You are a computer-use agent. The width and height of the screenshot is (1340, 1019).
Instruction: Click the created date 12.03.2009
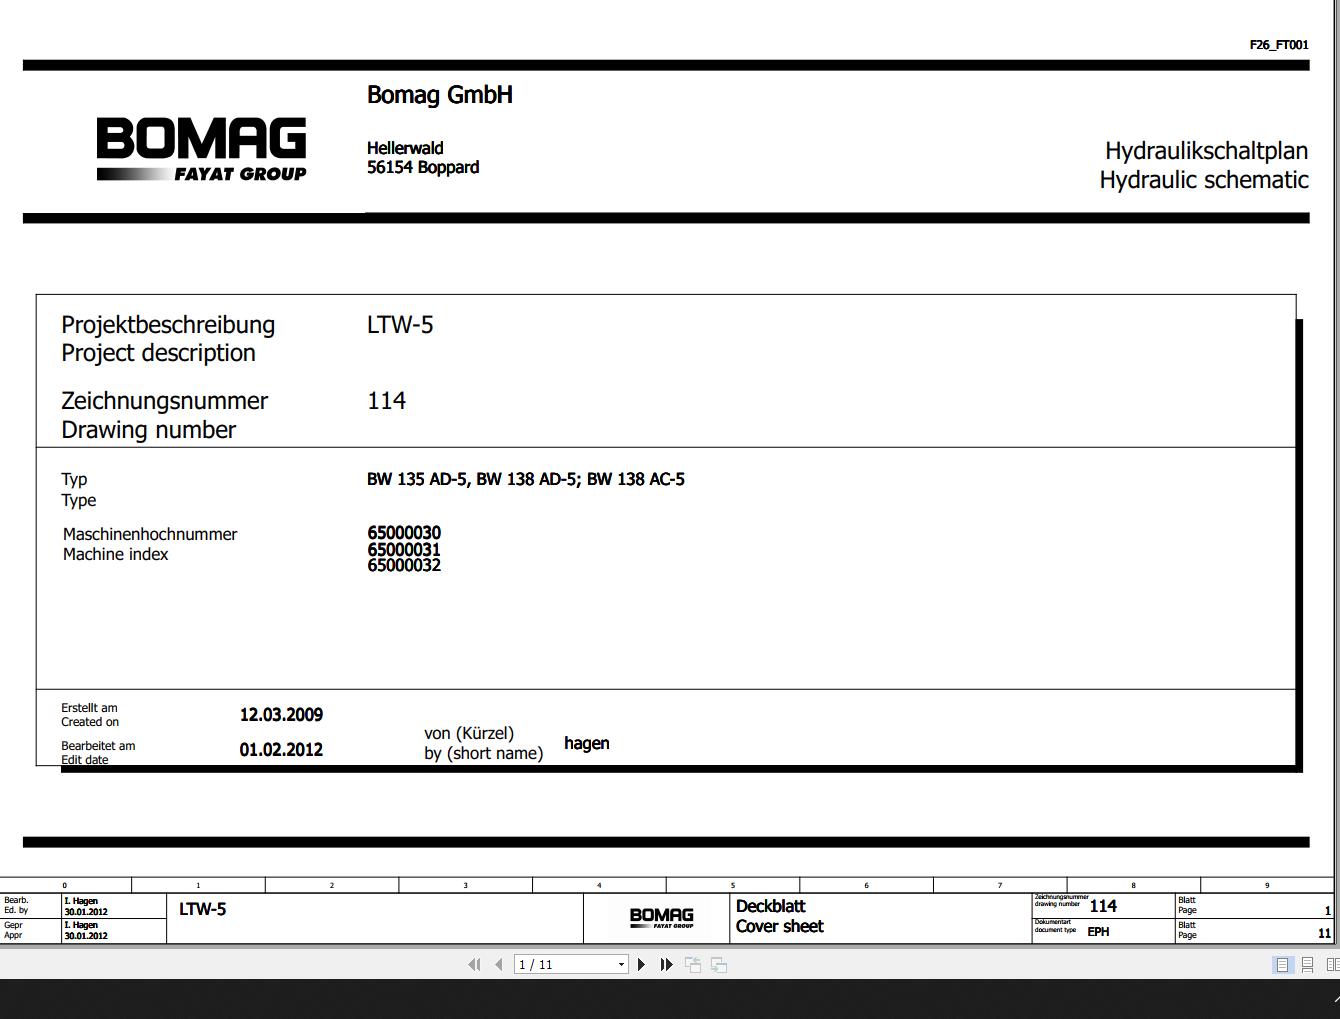(281, 715)
